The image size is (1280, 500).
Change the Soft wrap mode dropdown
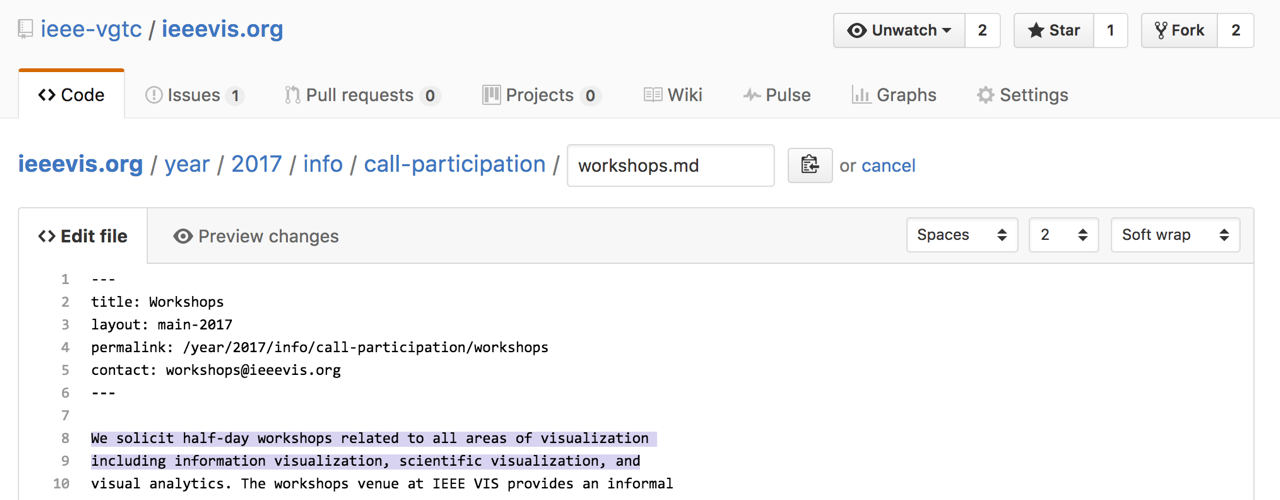click(x=1175, y=235)
